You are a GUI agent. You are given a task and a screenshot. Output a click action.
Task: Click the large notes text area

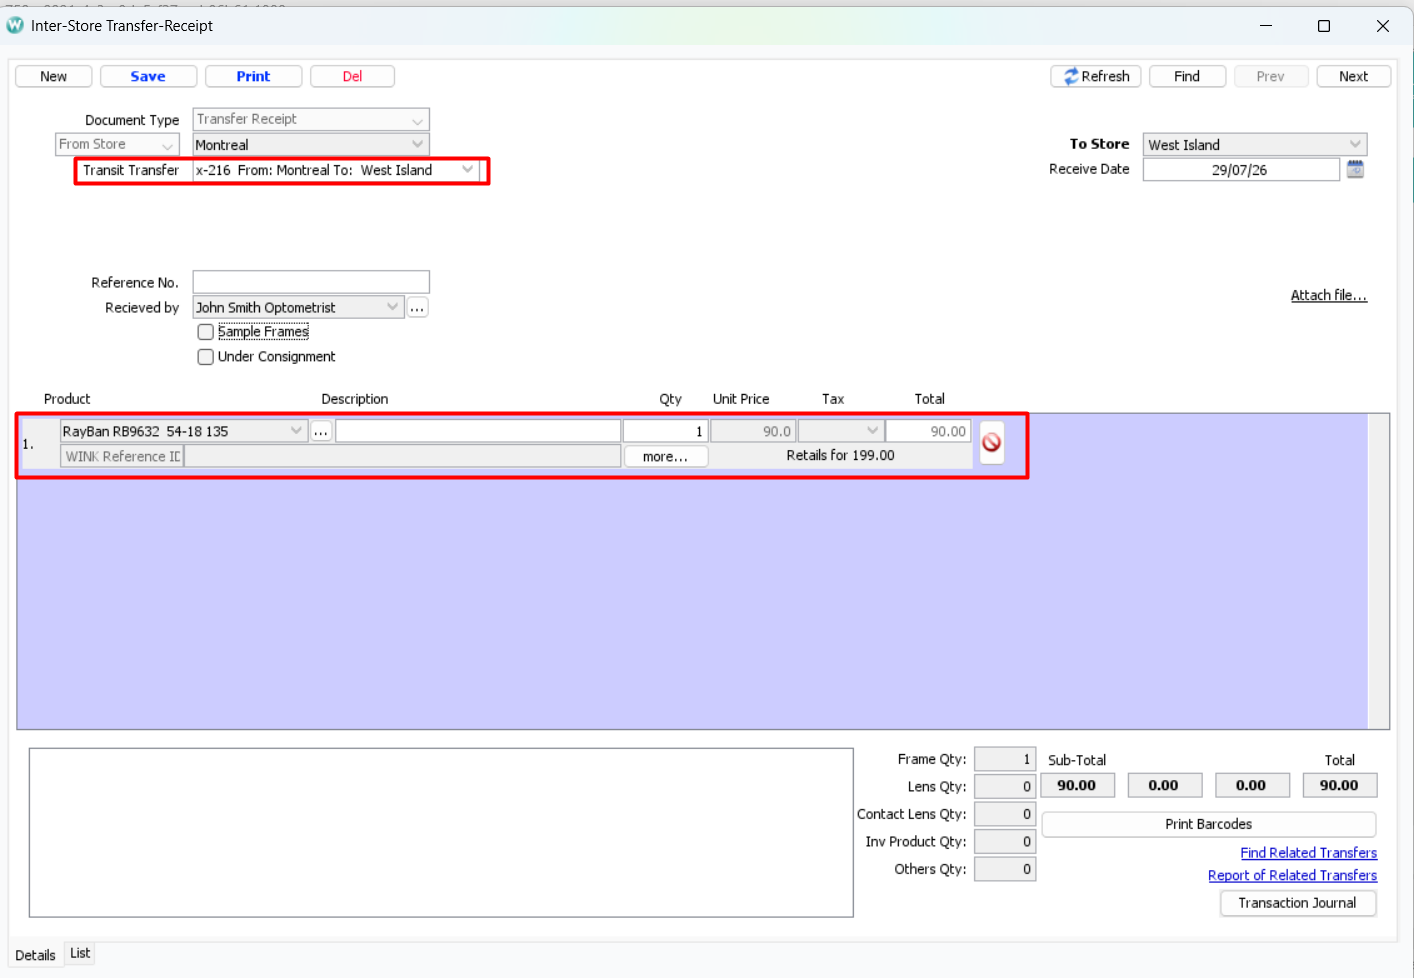click(x=441, y=833)
